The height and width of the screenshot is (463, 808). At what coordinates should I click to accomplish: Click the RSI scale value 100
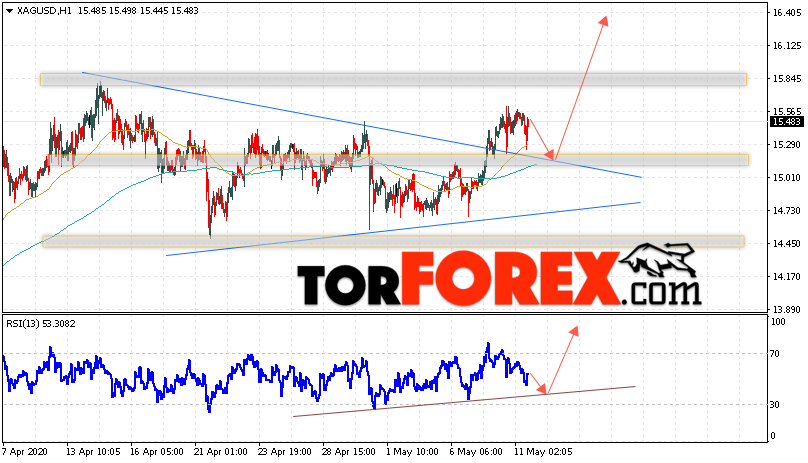tap(778, 322)
